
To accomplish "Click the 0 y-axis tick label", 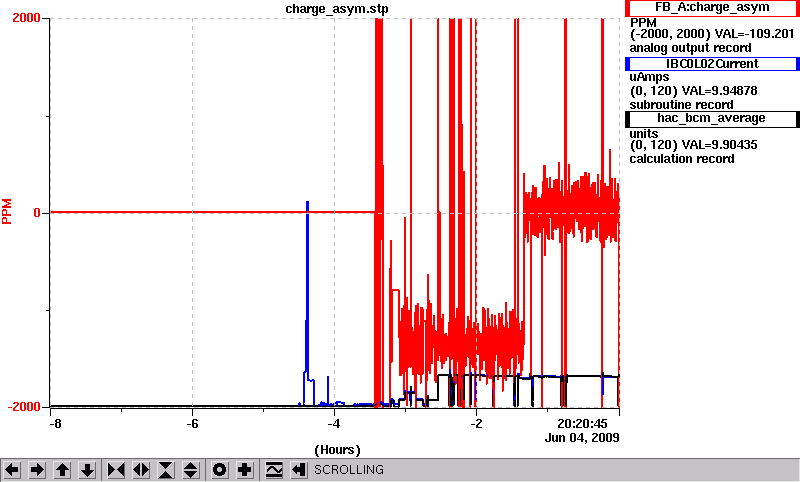I will click(x=37, y=213).
